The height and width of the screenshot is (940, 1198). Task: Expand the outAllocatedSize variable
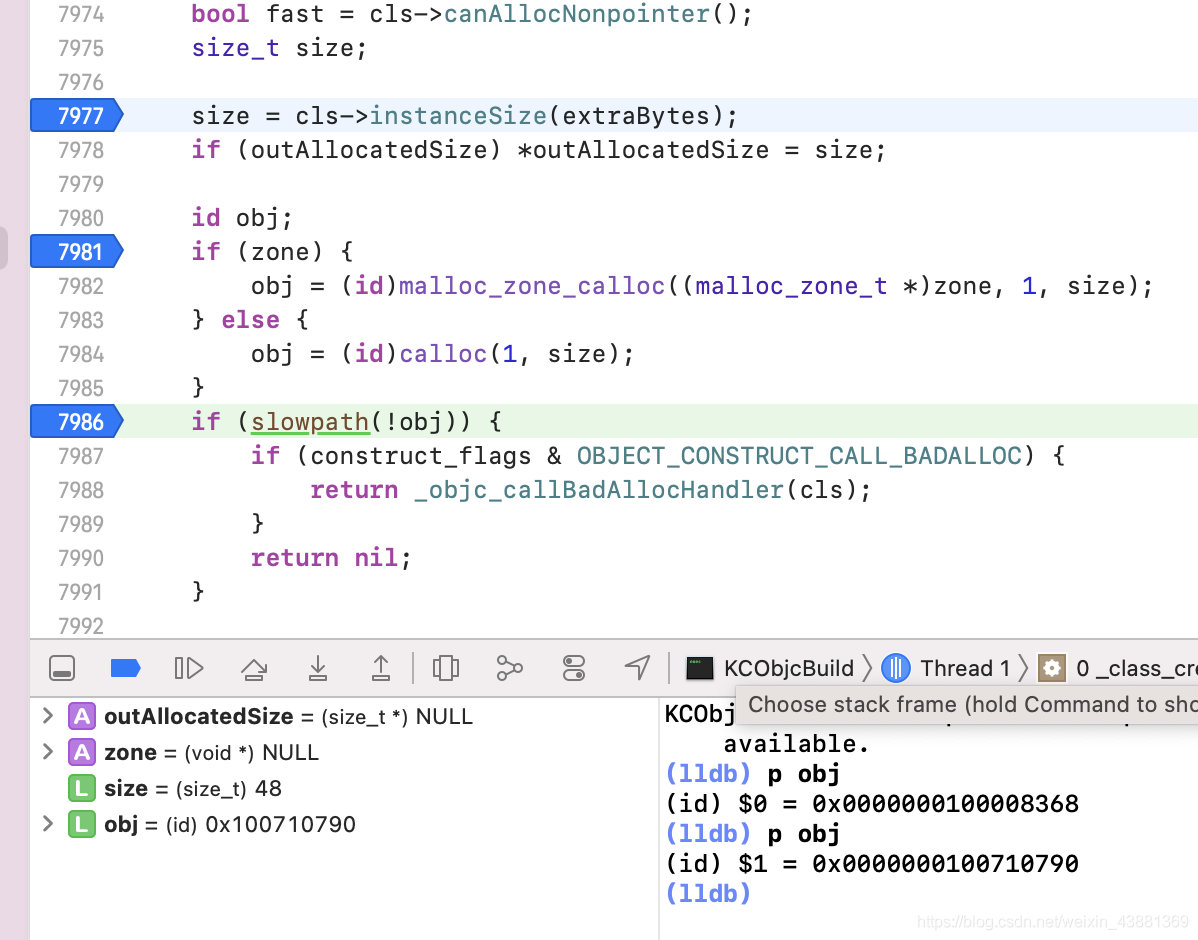point(48,716)
